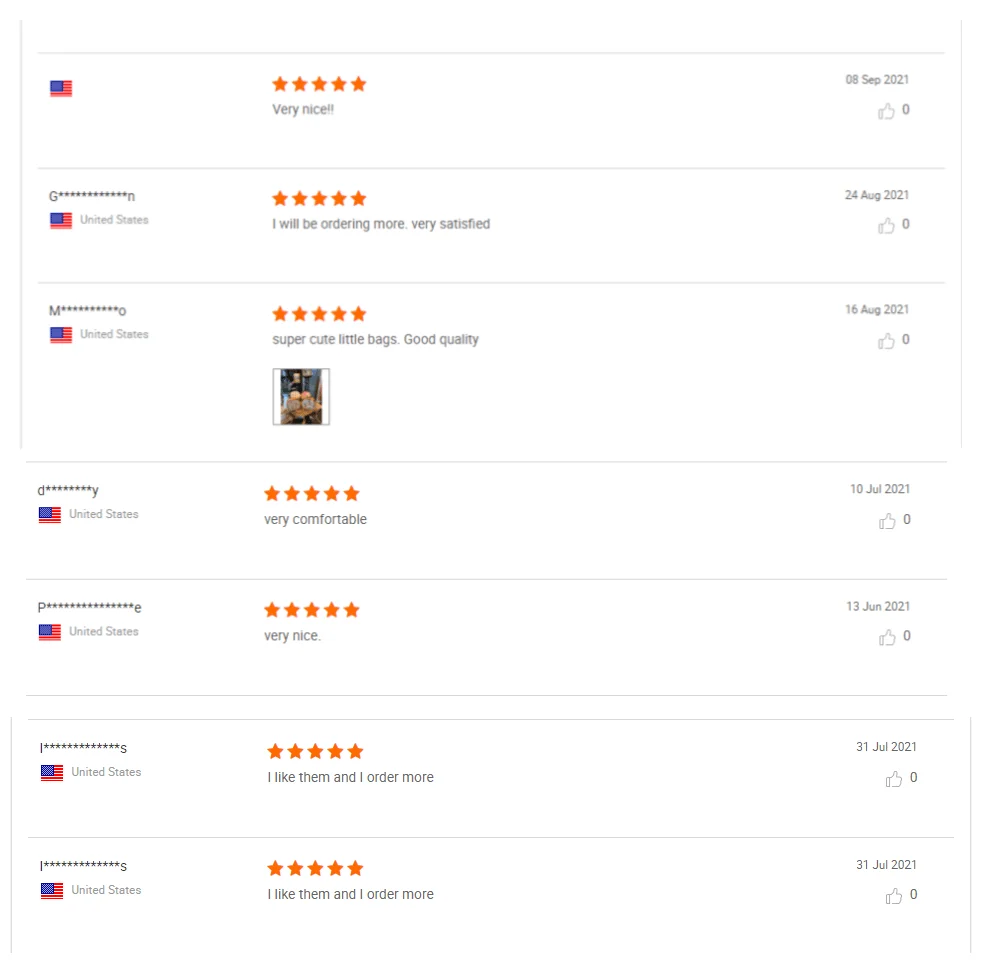Click the 'very nice.' review text
Viewport: 982px width, 963px height.
[292, 636]
